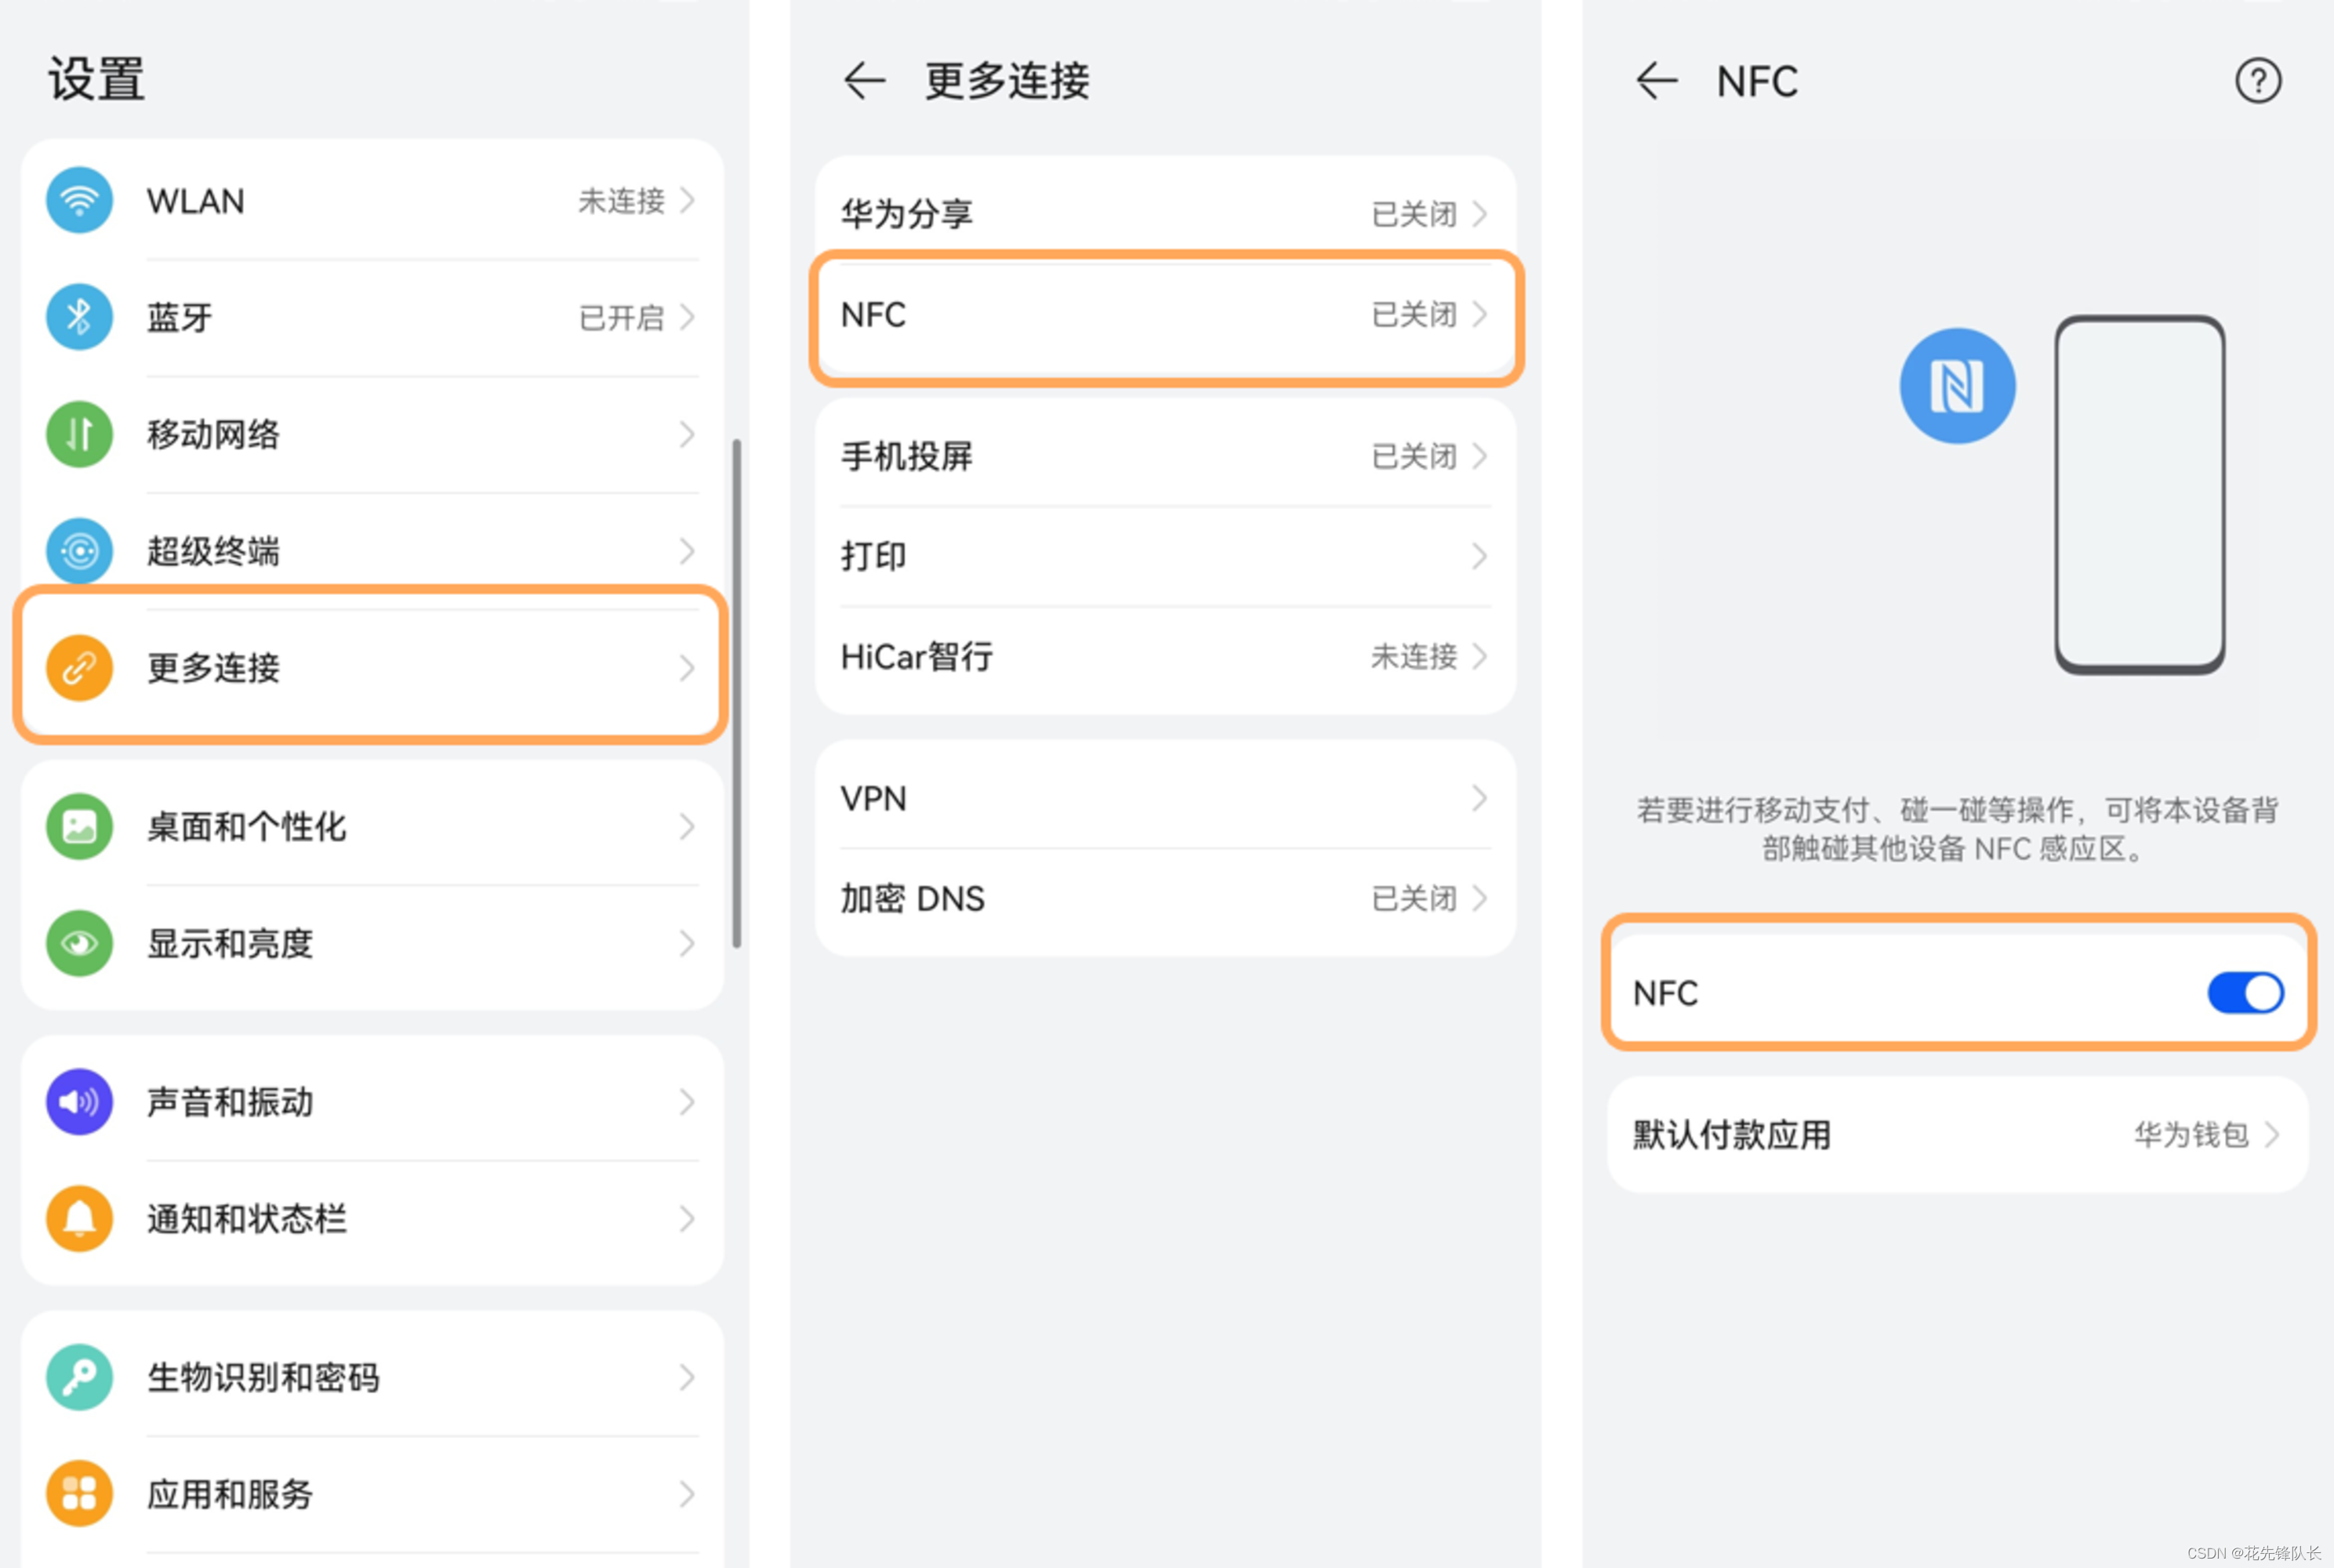Click the settings list scrollbar
This screenshot has height=1568, width=2334.
click(x=737, y=692)
